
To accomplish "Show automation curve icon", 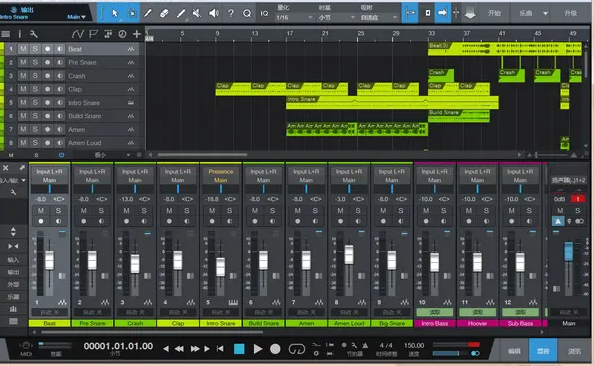I will (x=78, y=34).
